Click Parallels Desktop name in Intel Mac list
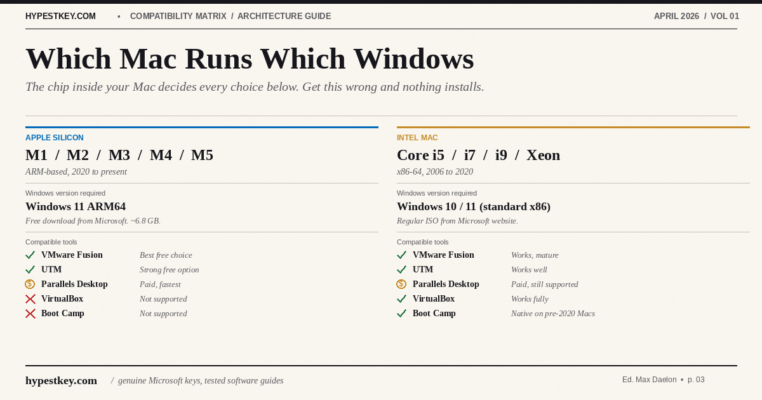The height and width of the screenshot is (400, 762). pos(446,284)
